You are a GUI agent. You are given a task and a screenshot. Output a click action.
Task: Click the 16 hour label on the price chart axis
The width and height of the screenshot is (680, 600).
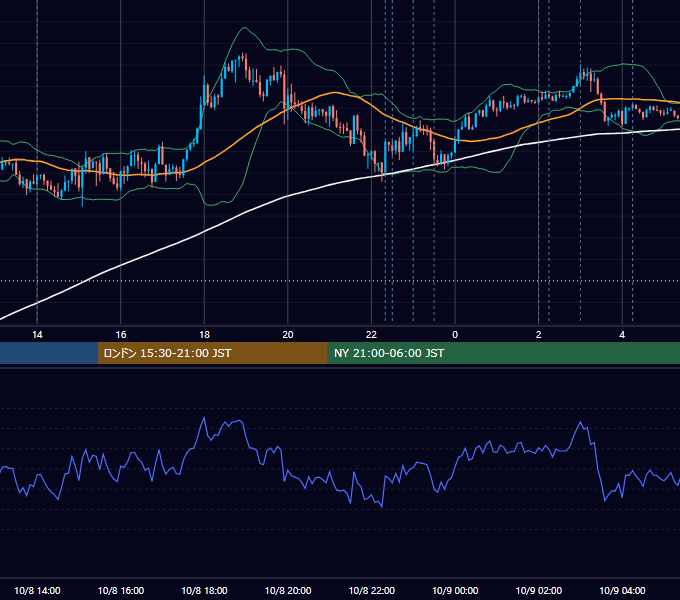pyautogui.click(x=121, y=335)
